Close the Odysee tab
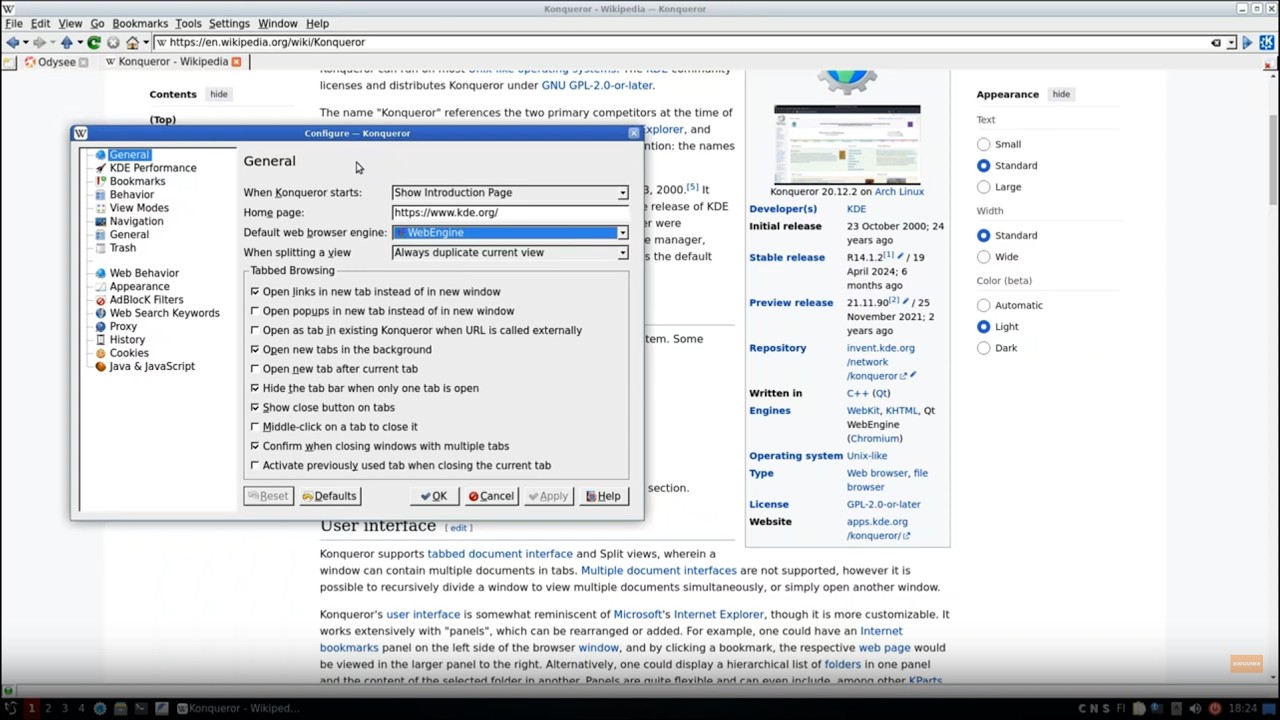 [x=83, y=62]
